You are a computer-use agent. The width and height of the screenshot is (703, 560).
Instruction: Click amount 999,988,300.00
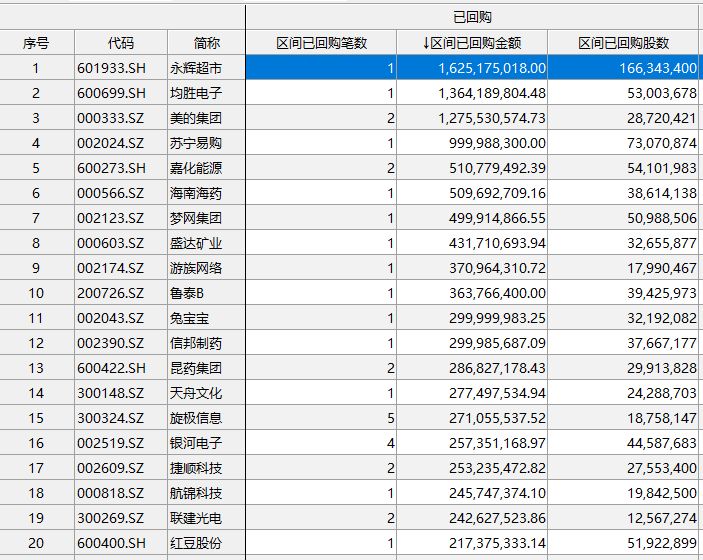[x=497, y=143]
